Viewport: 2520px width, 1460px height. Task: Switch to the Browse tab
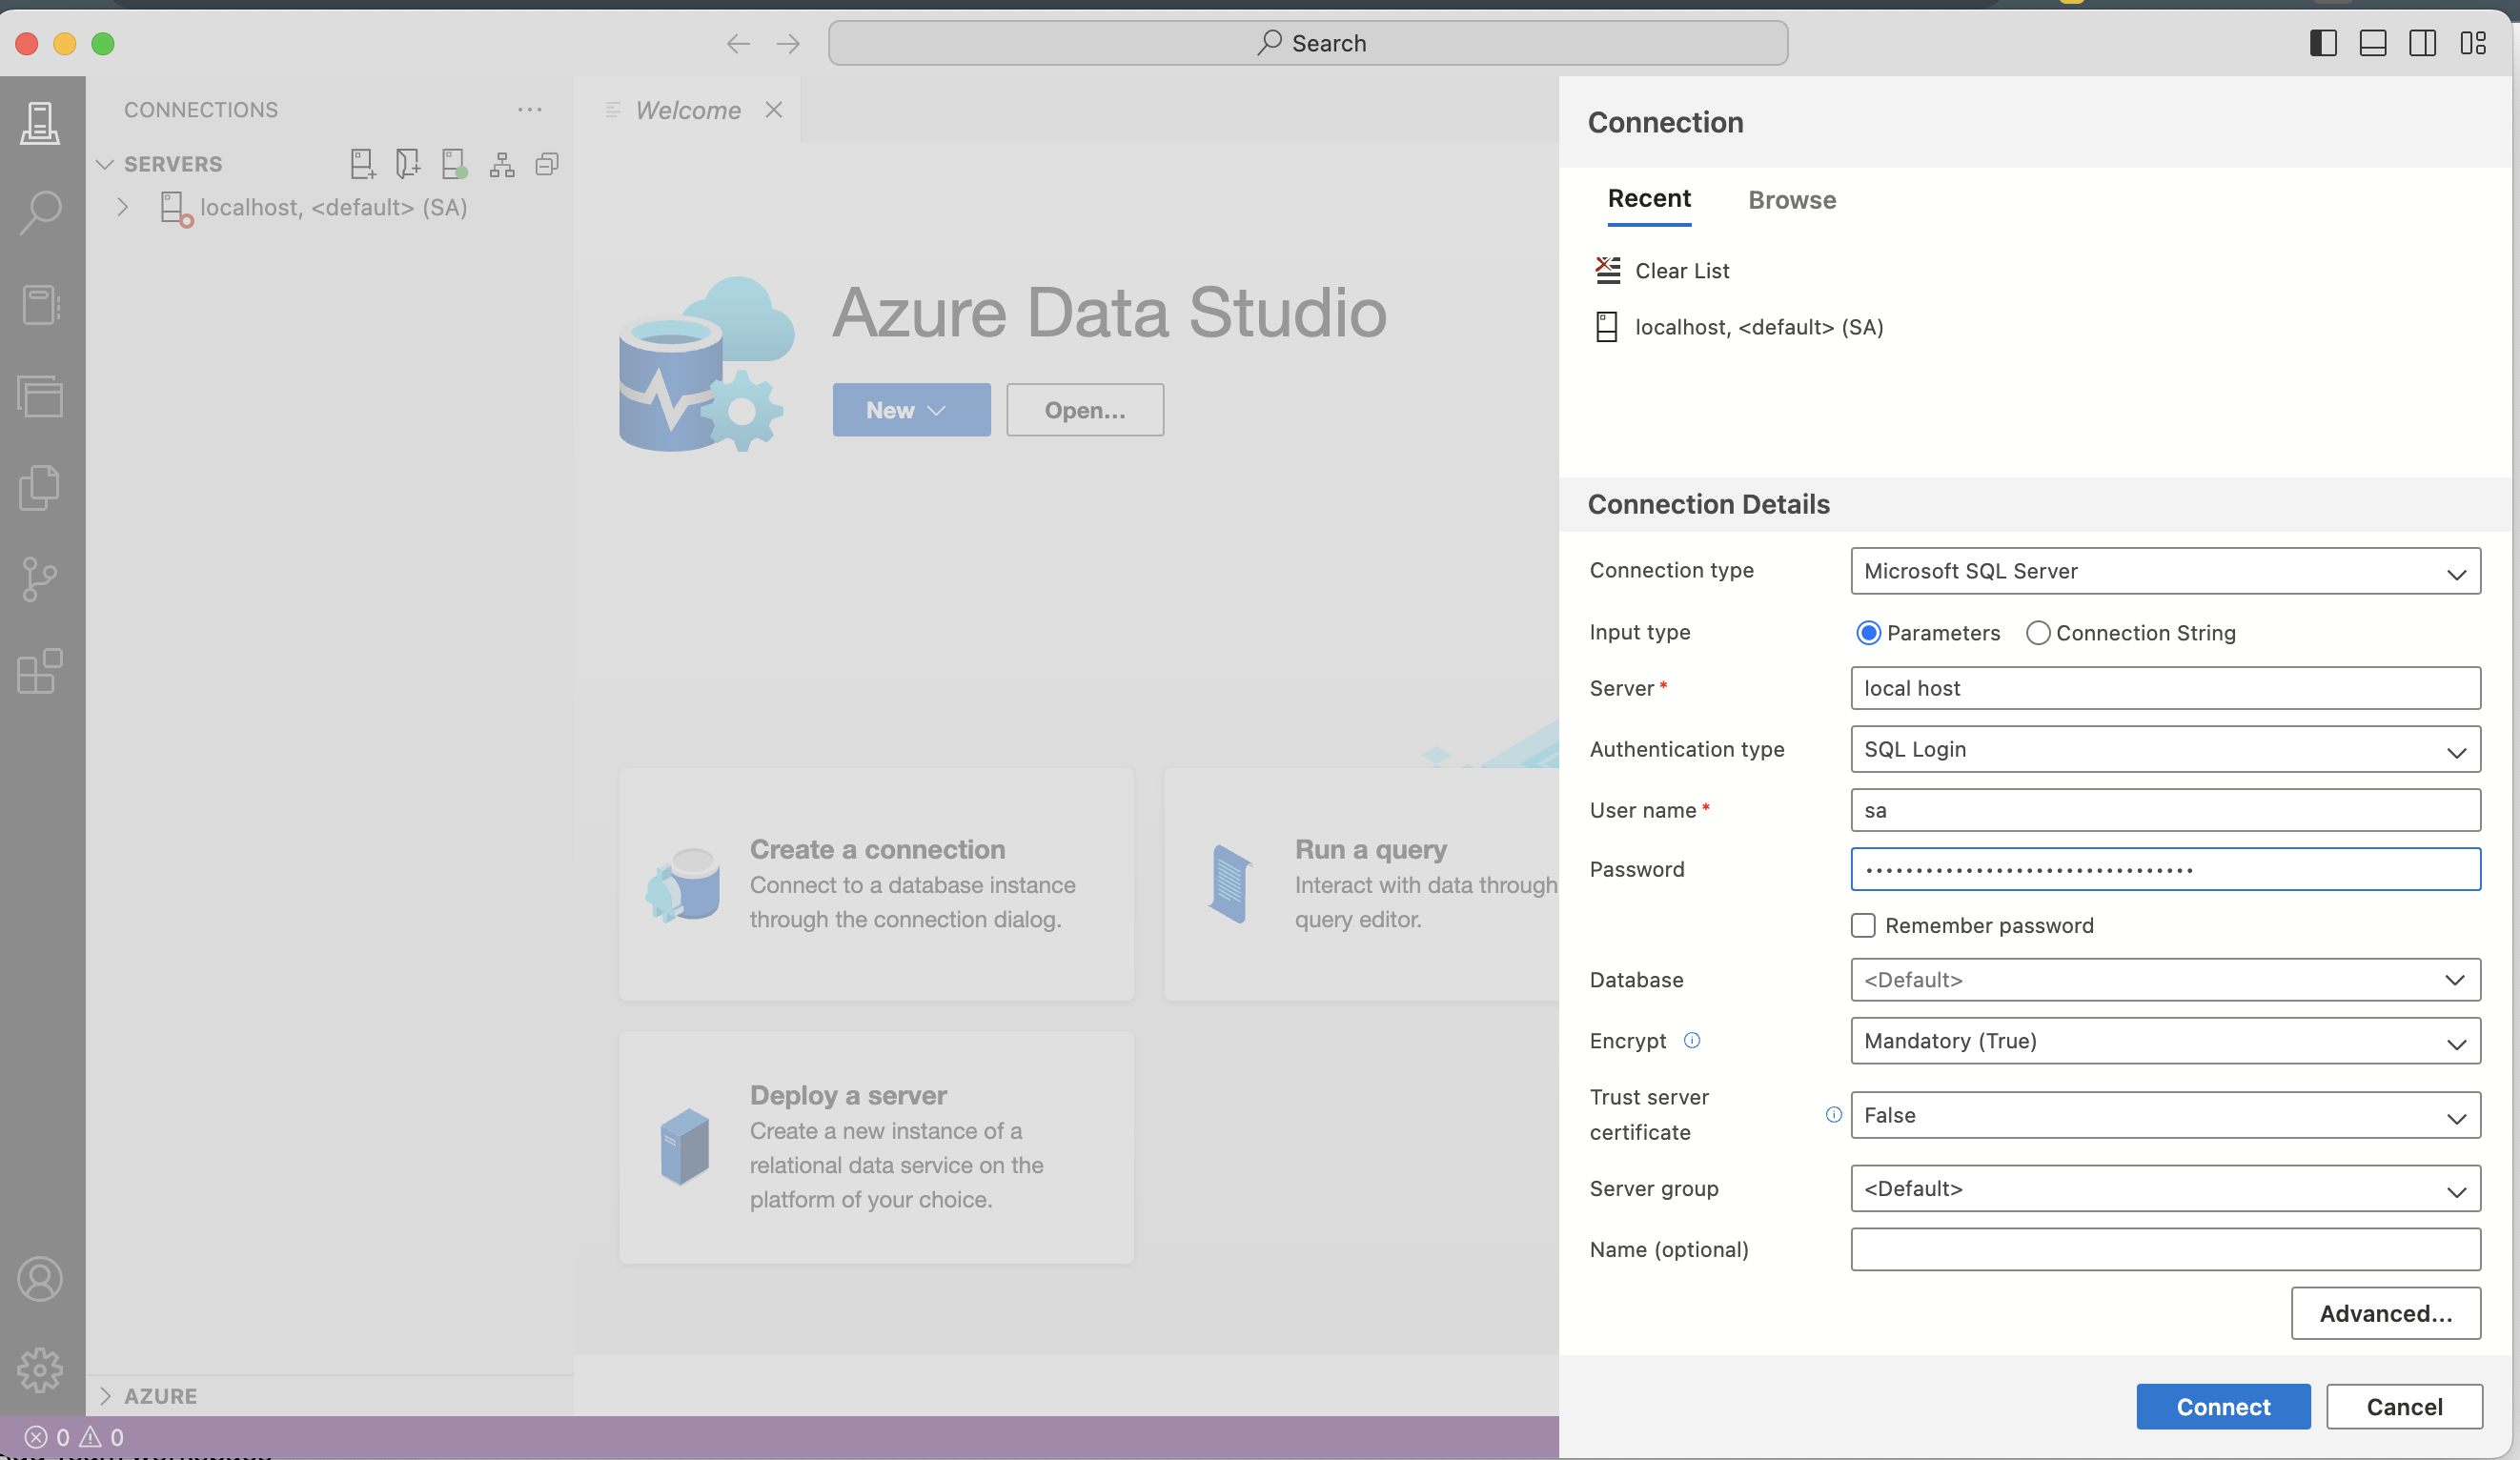coord(1792,200)
